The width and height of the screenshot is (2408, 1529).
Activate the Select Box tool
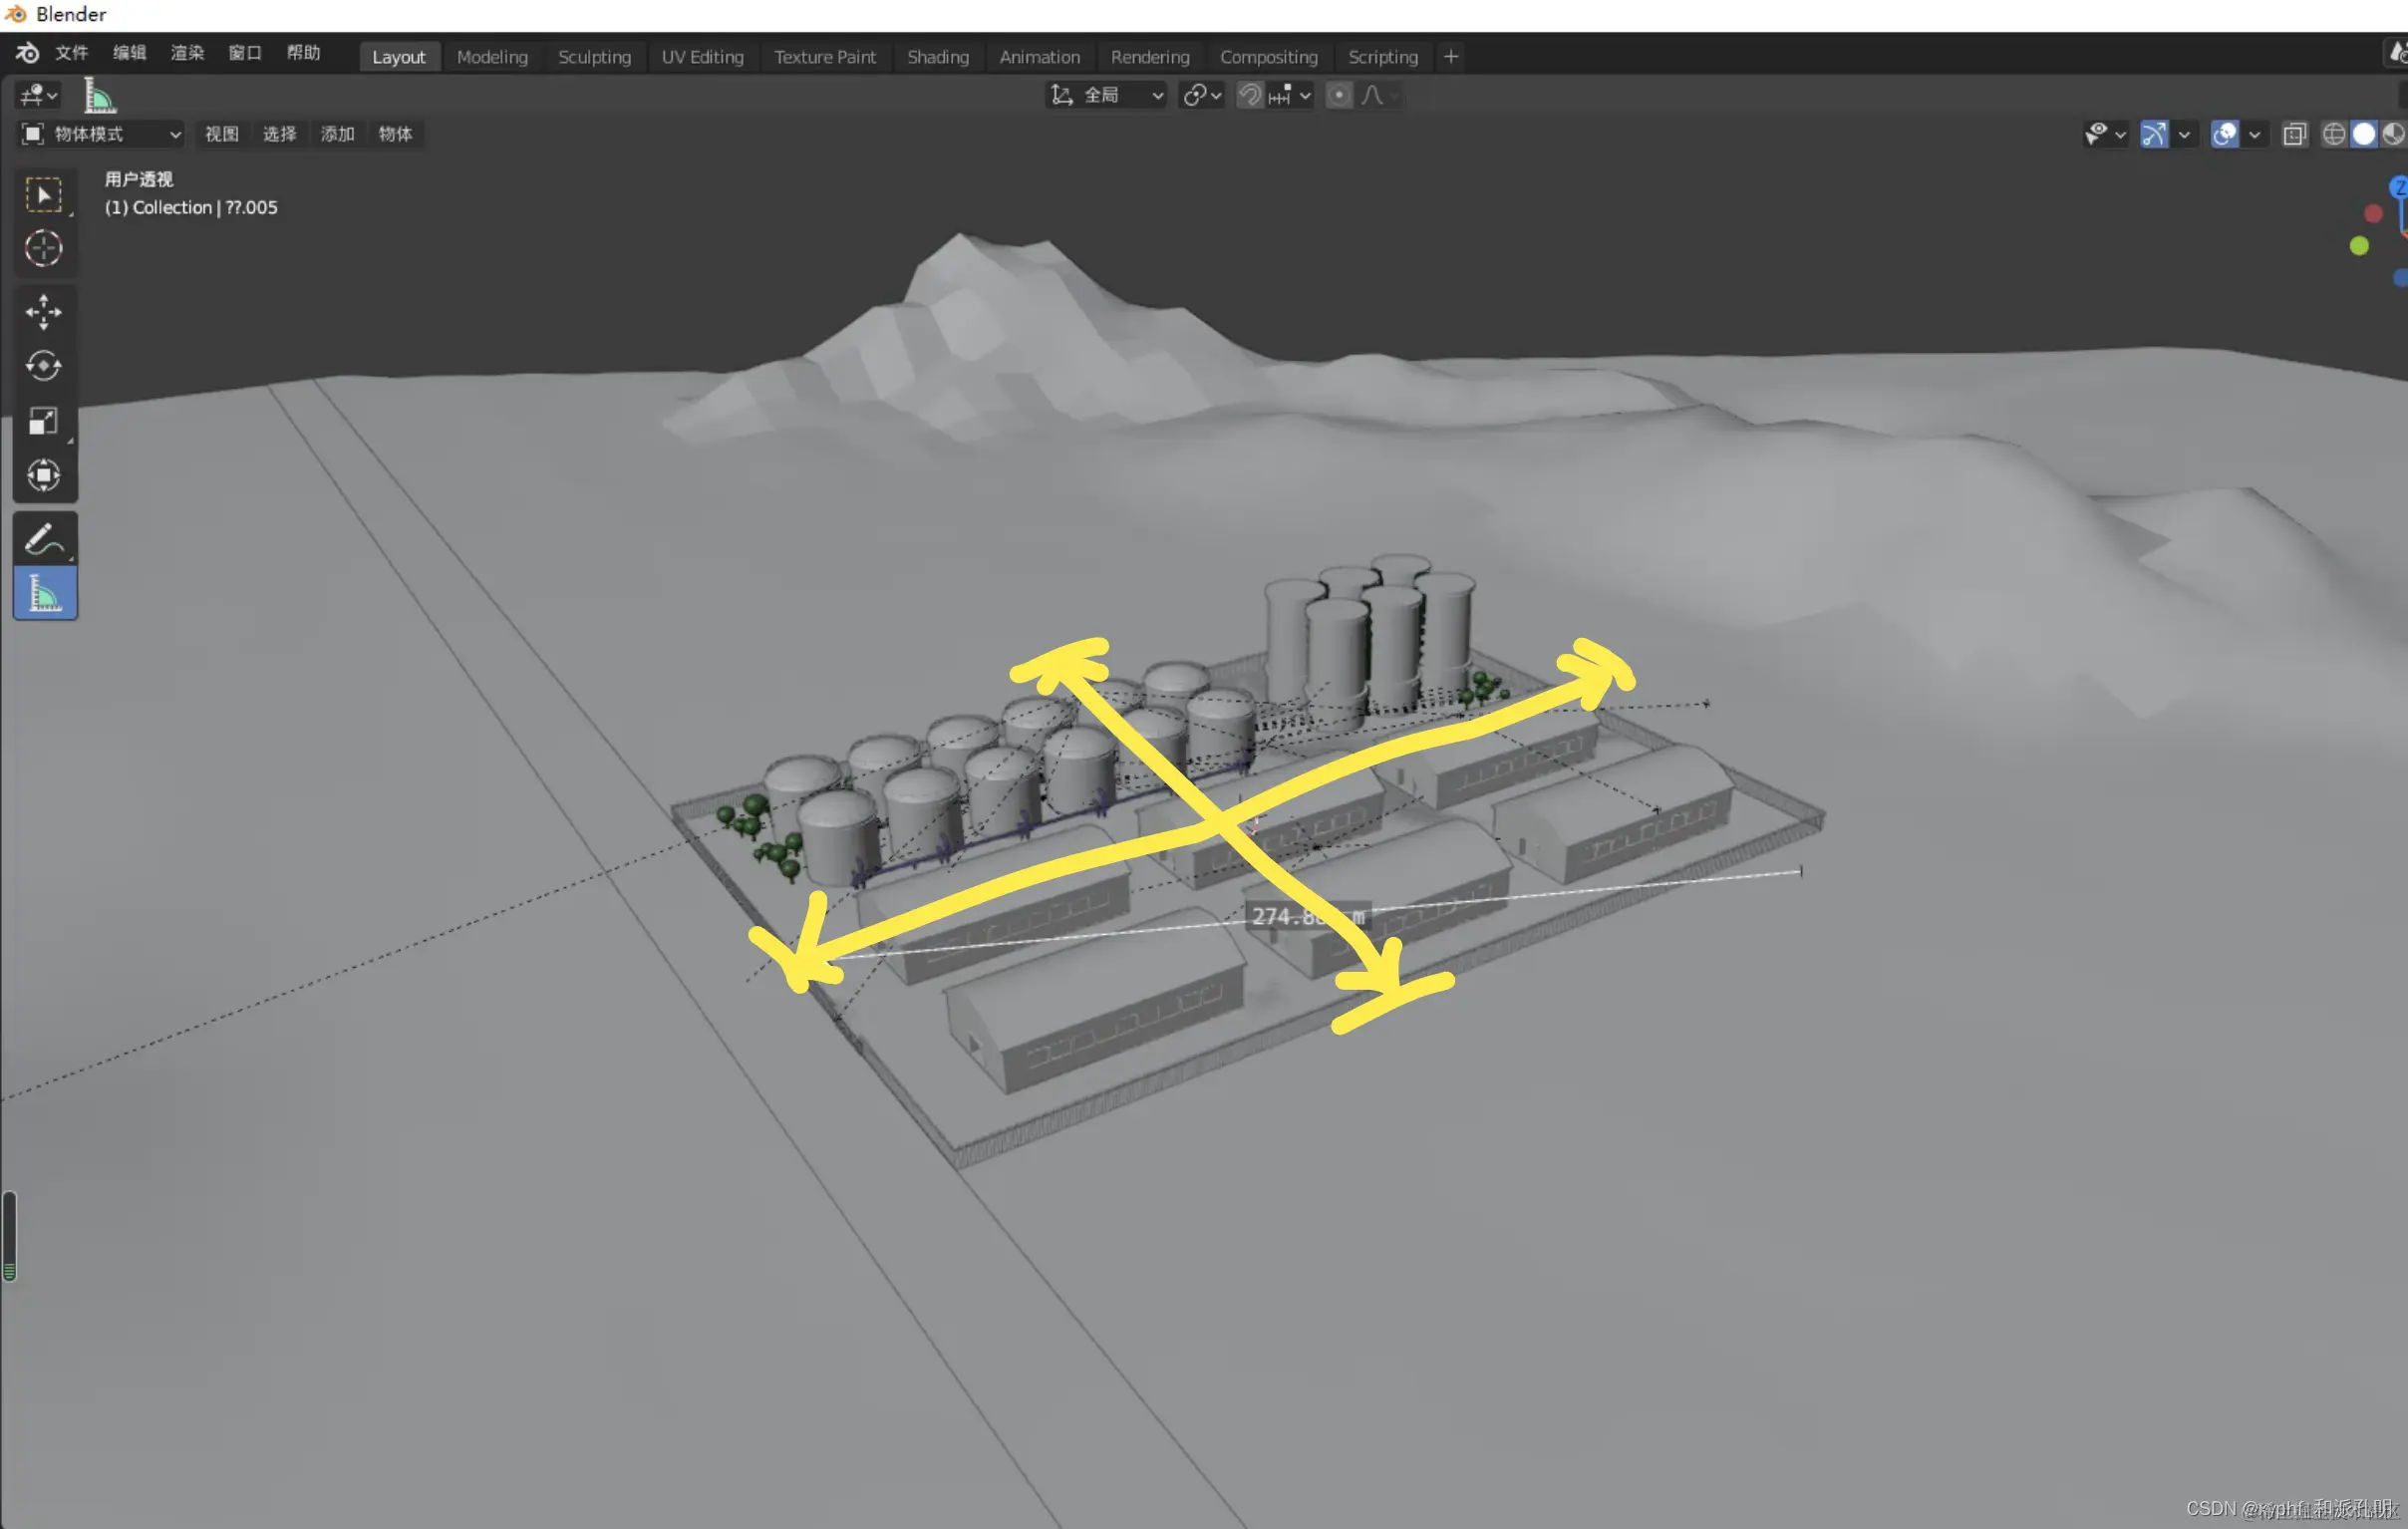tap(43, 194)
